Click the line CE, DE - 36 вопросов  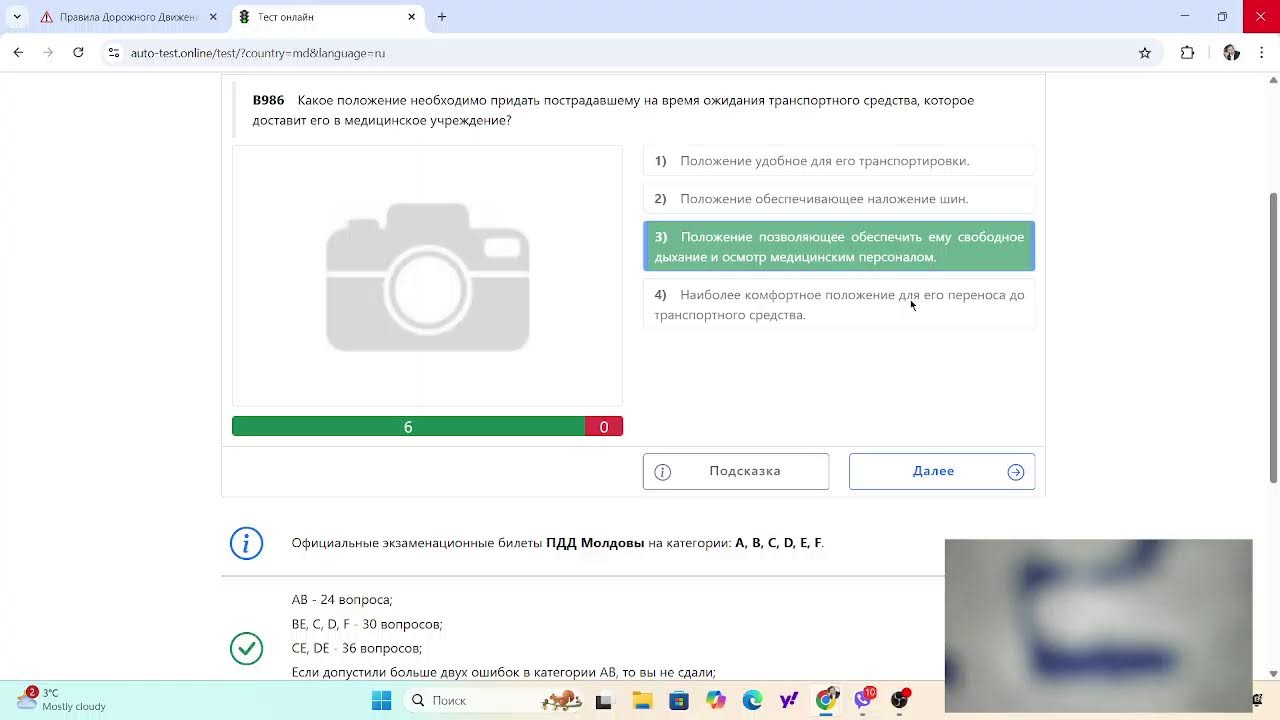click(x=357, y=648)
